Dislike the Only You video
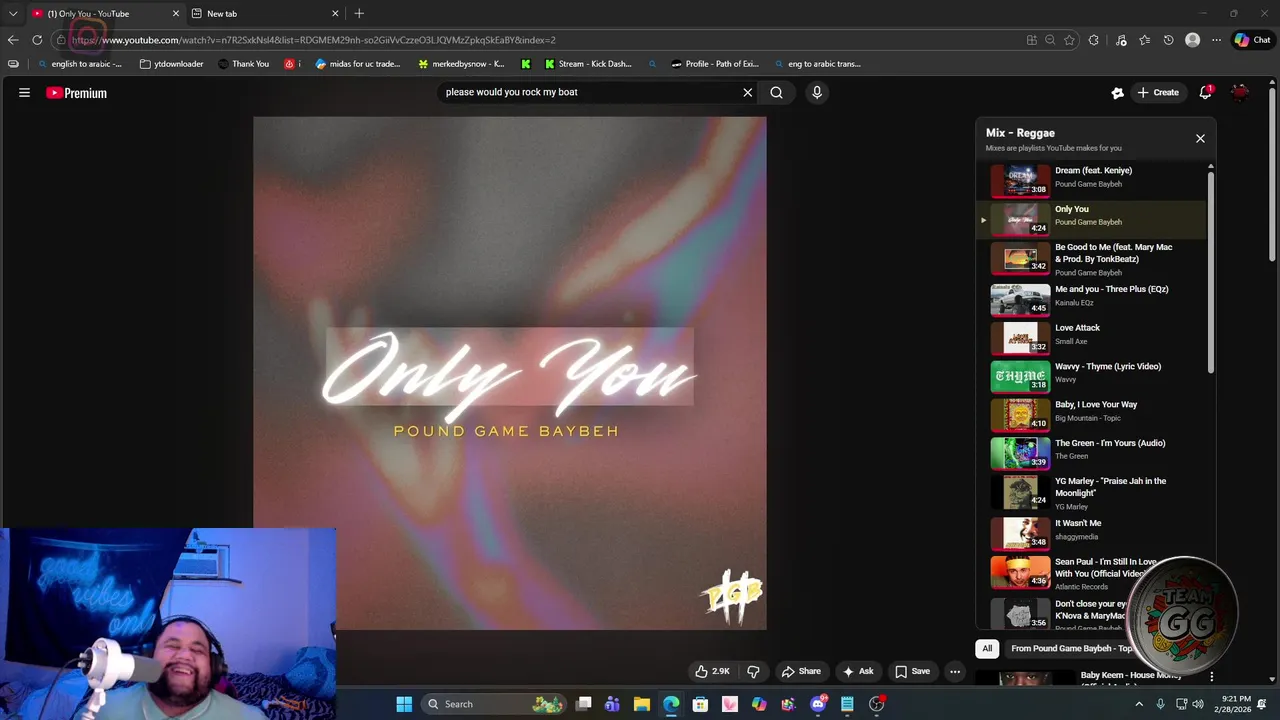 click(754, 671)
